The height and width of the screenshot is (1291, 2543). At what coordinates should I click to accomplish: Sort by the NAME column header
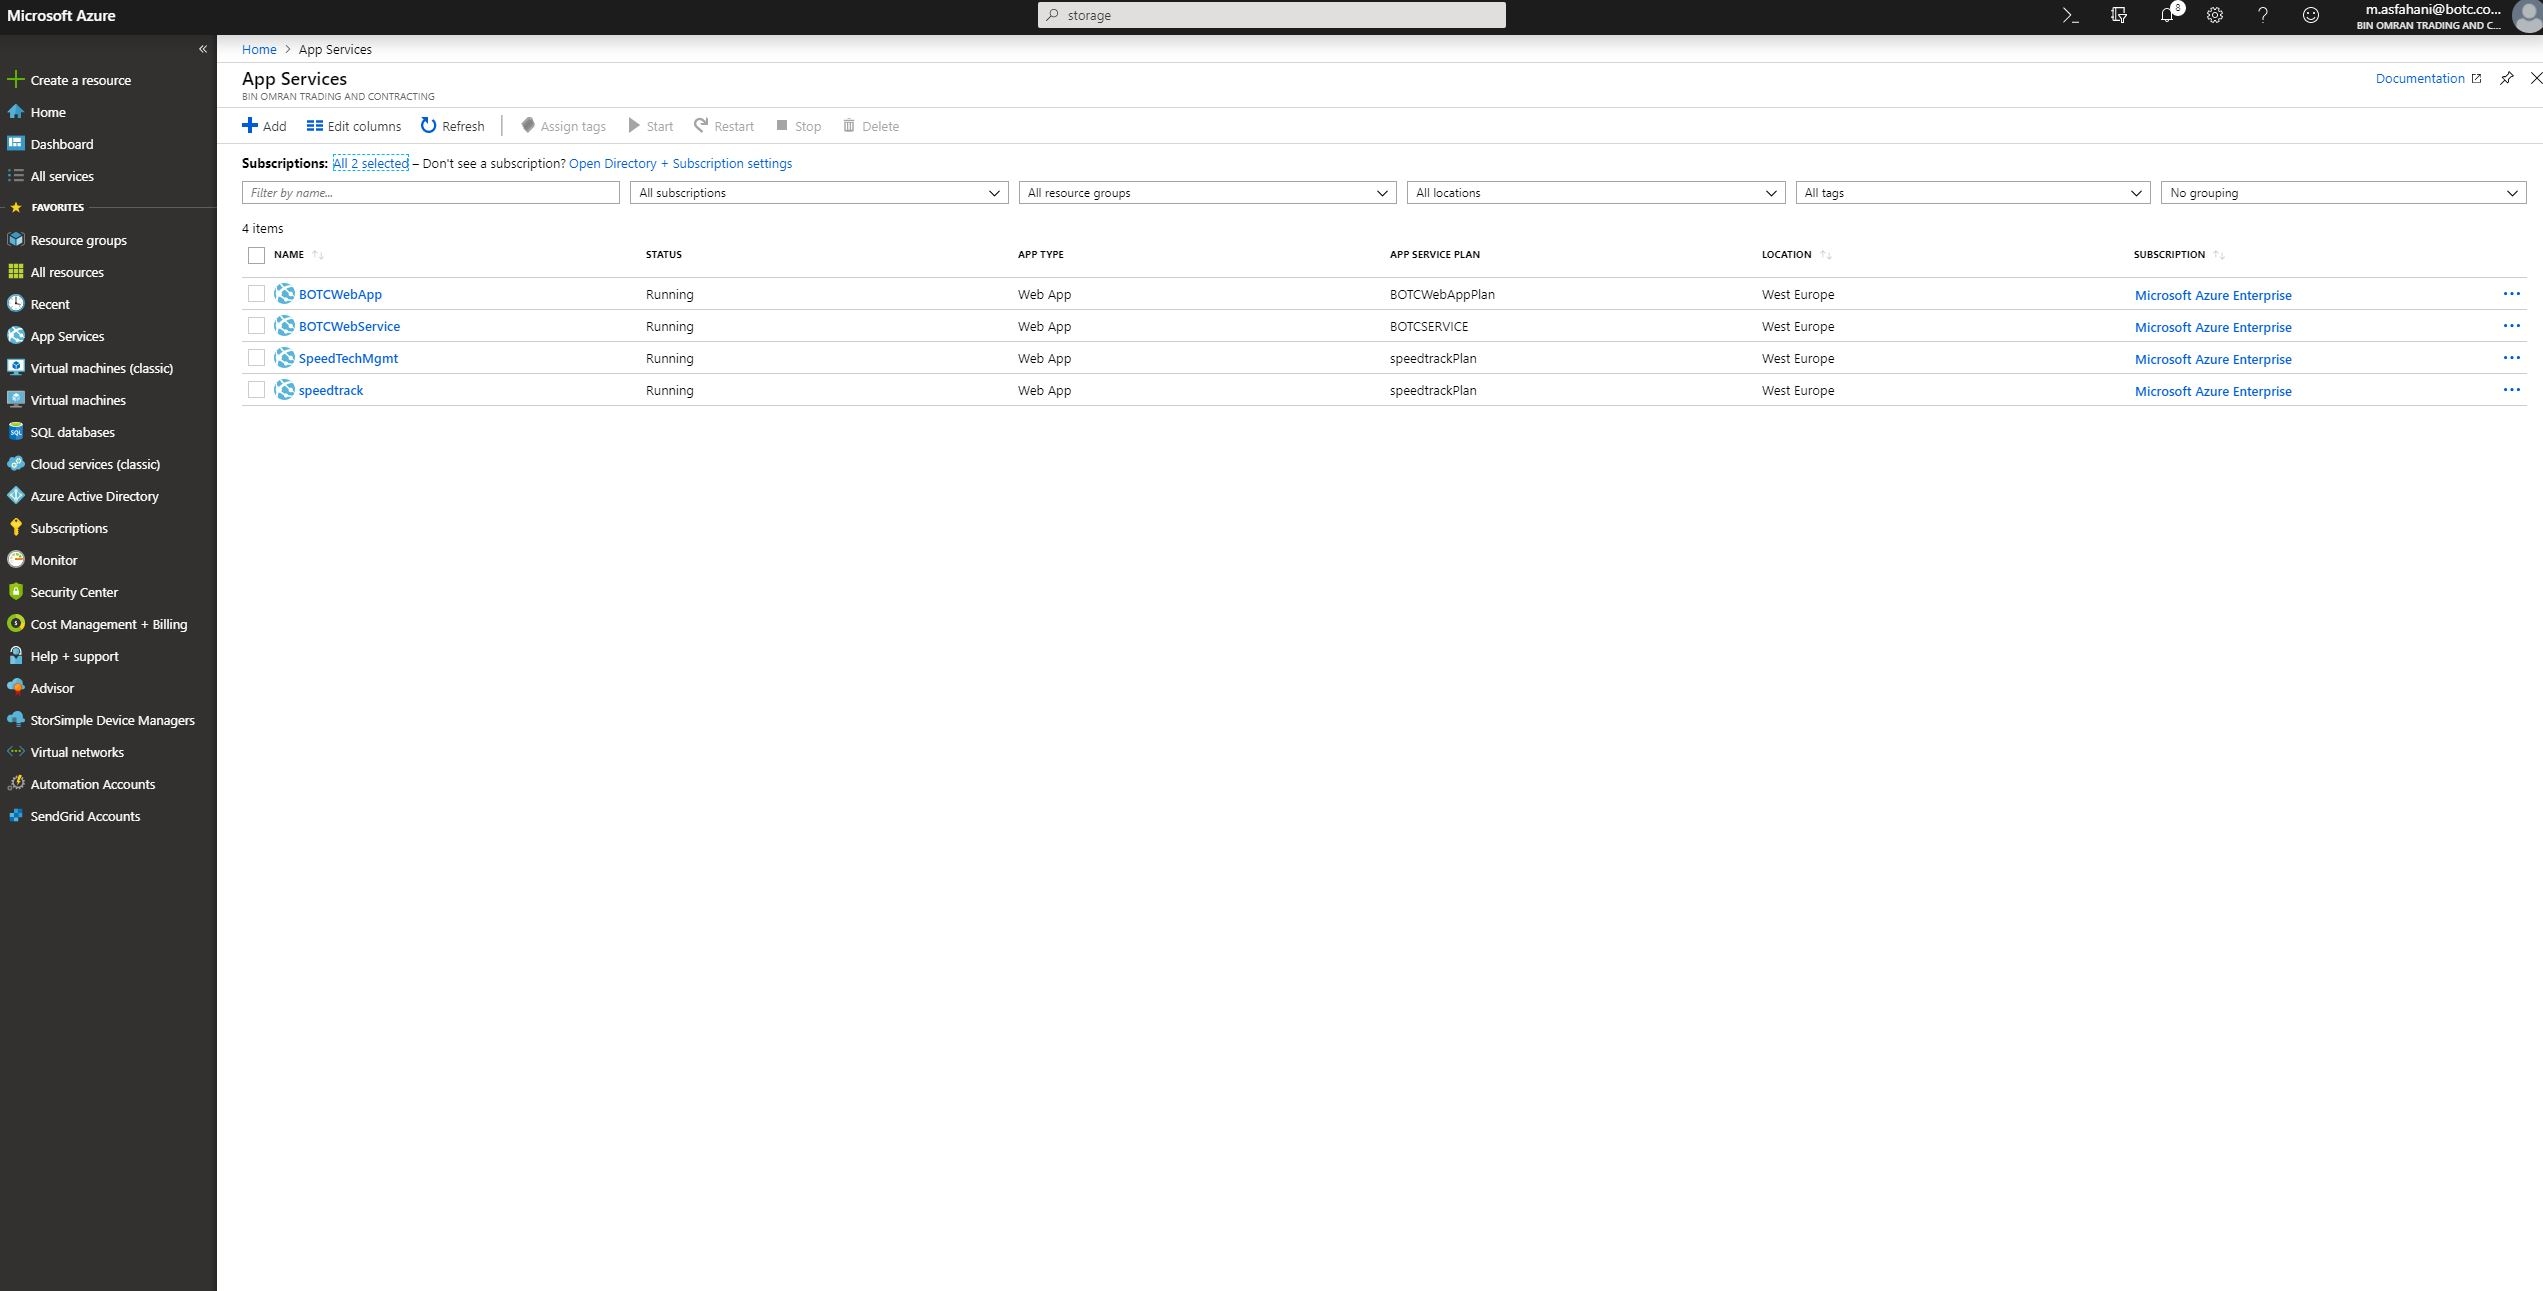pyautogui.click(x=289, y=254)
